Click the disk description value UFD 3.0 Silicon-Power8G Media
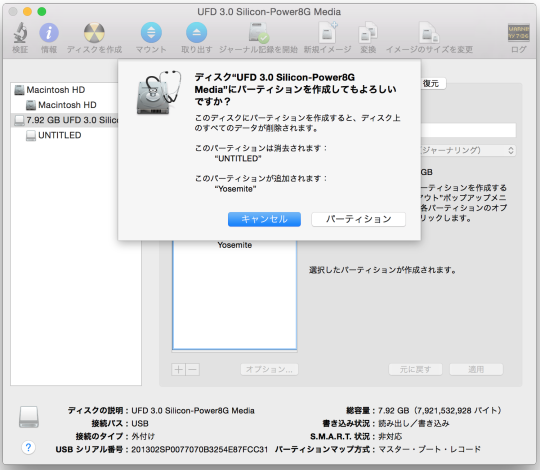Image resolution: width=540 pixels, height=470 pixels. (x=193, y=411)
